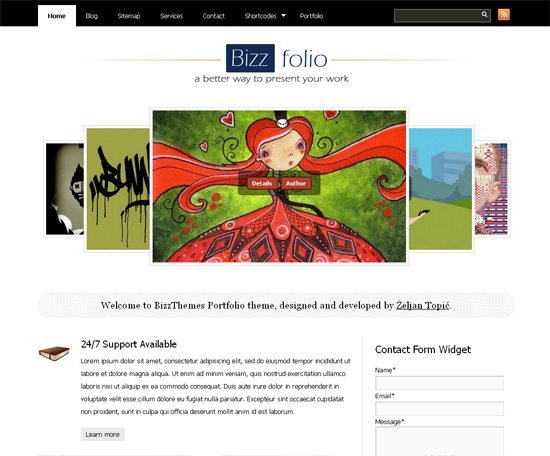Image resolution: width=550 pixels, height=456 pixels.
Task: Select the city park illustration thumbnail
Action: point(441,189)
